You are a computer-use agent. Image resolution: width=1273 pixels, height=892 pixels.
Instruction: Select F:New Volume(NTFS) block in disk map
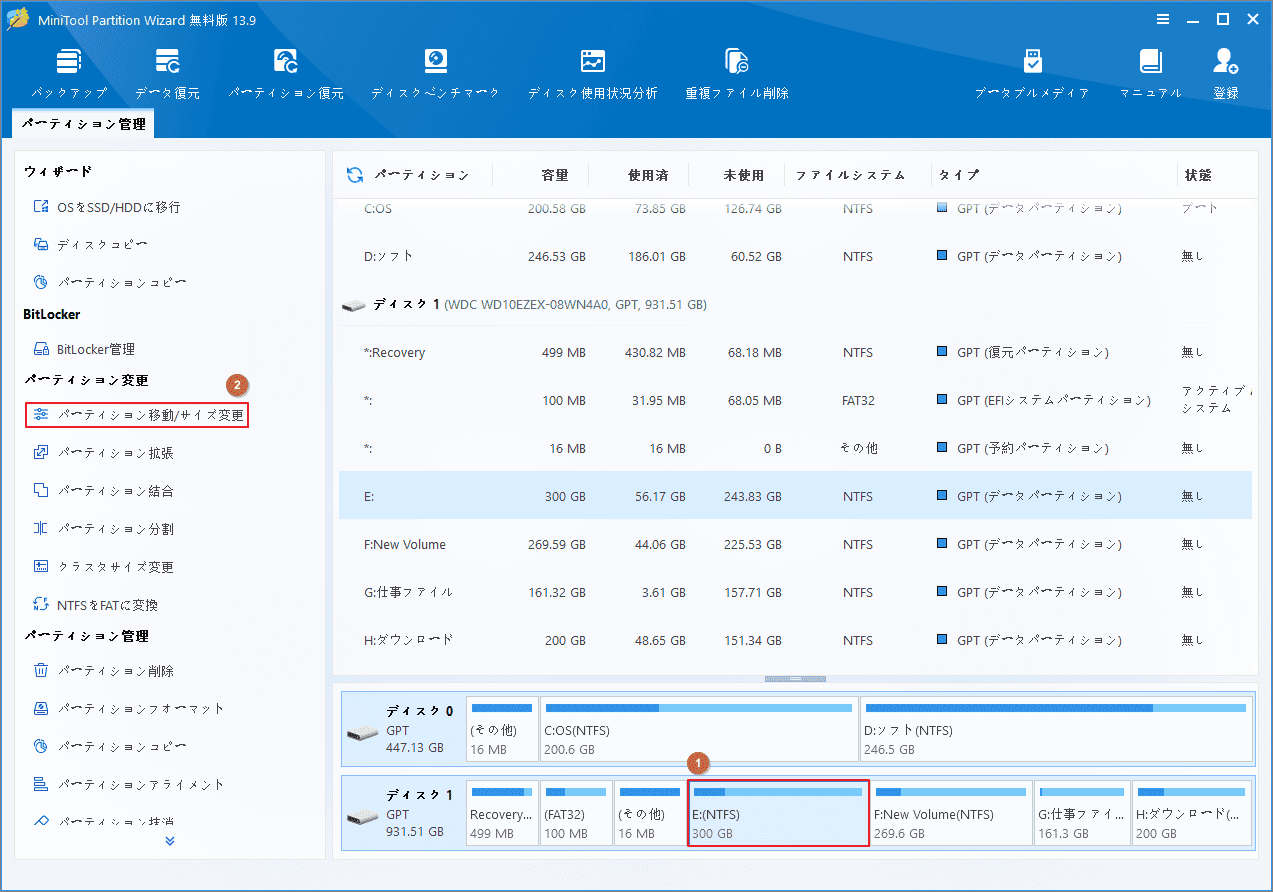point(951,814)
